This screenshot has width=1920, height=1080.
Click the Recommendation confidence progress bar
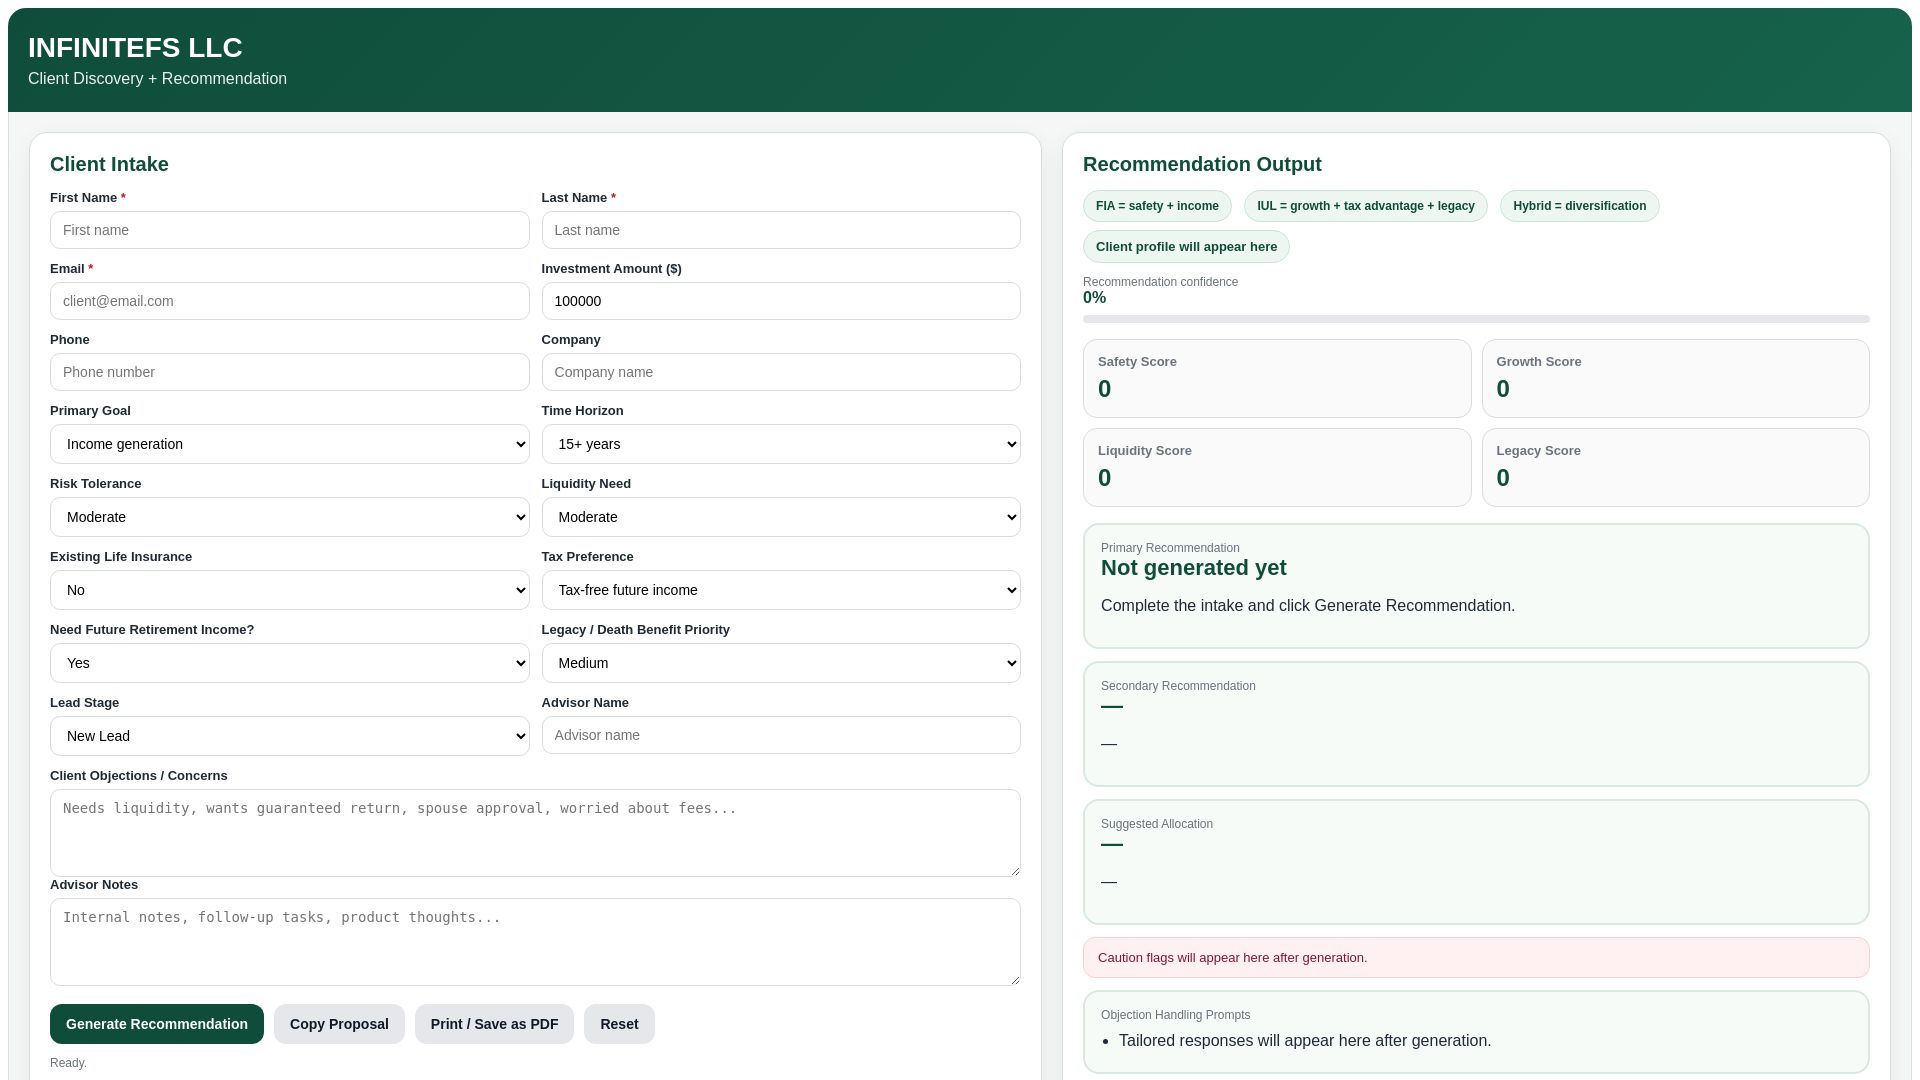click(1476, 319)
